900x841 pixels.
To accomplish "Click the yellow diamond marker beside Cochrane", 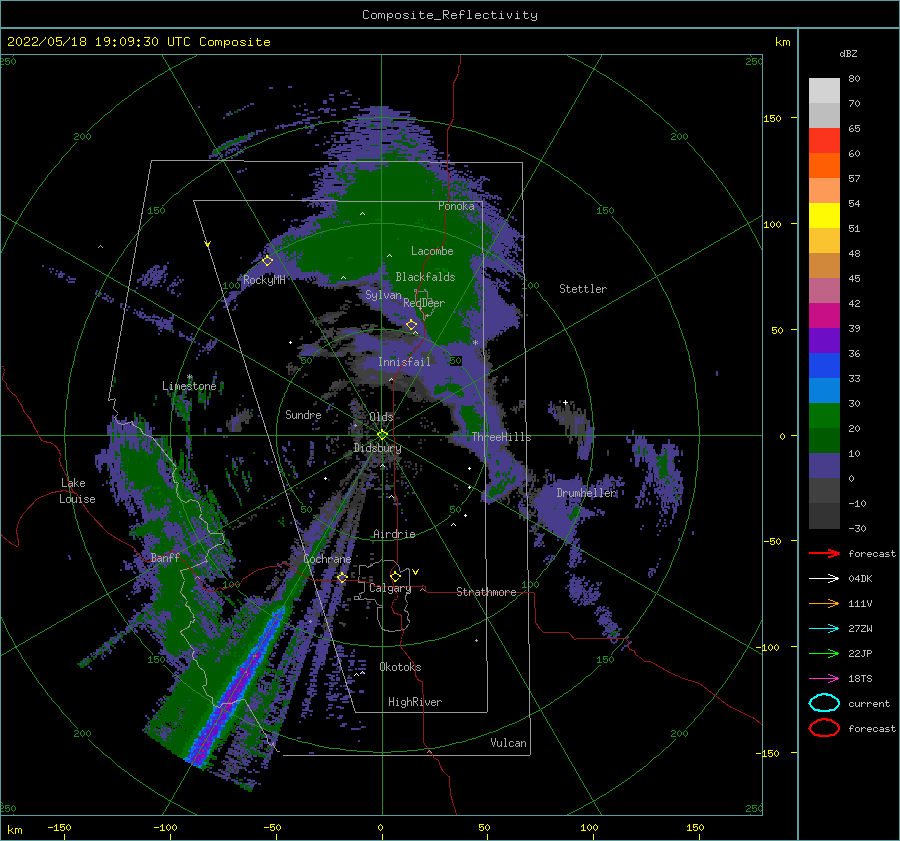I will tap(343, 577).
